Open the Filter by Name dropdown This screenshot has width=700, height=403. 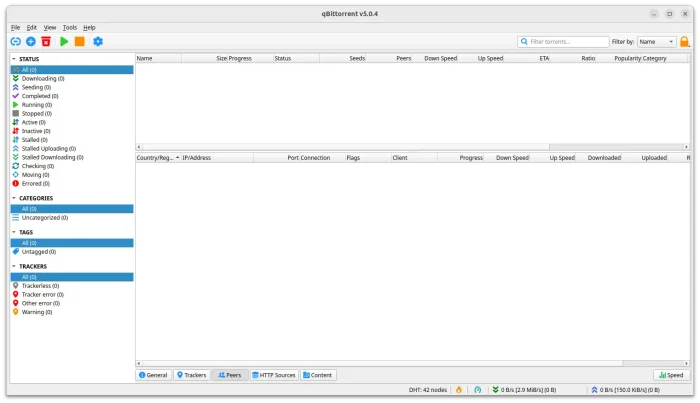(x=656, y=42)
